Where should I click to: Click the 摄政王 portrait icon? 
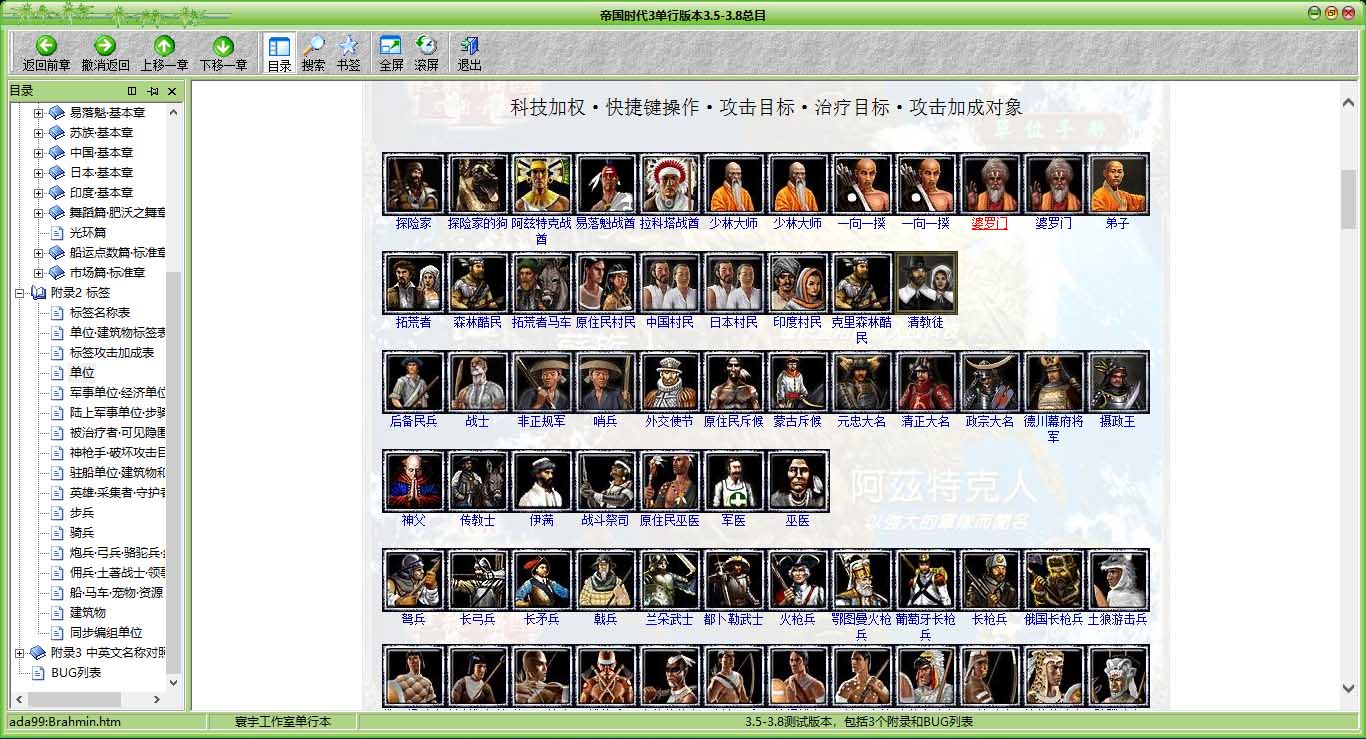(x=1118, y=382)
